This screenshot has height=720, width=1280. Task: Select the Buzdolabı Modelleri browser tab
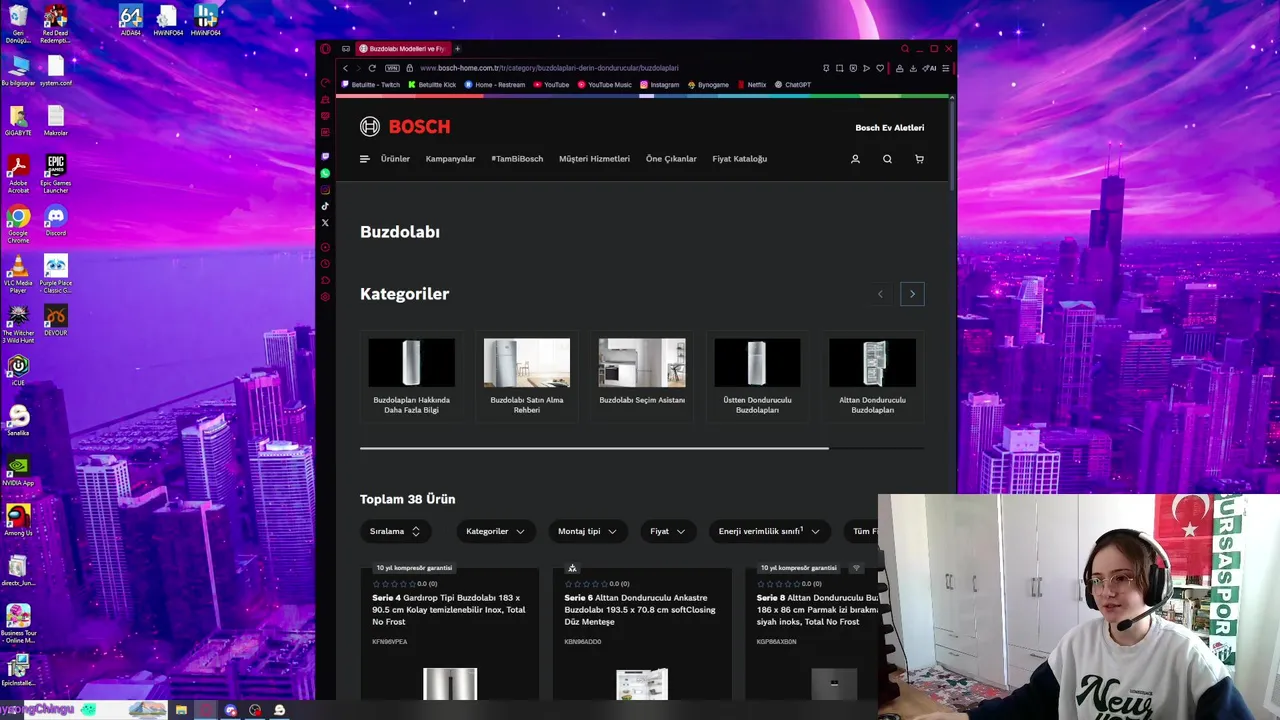(402, 48)
